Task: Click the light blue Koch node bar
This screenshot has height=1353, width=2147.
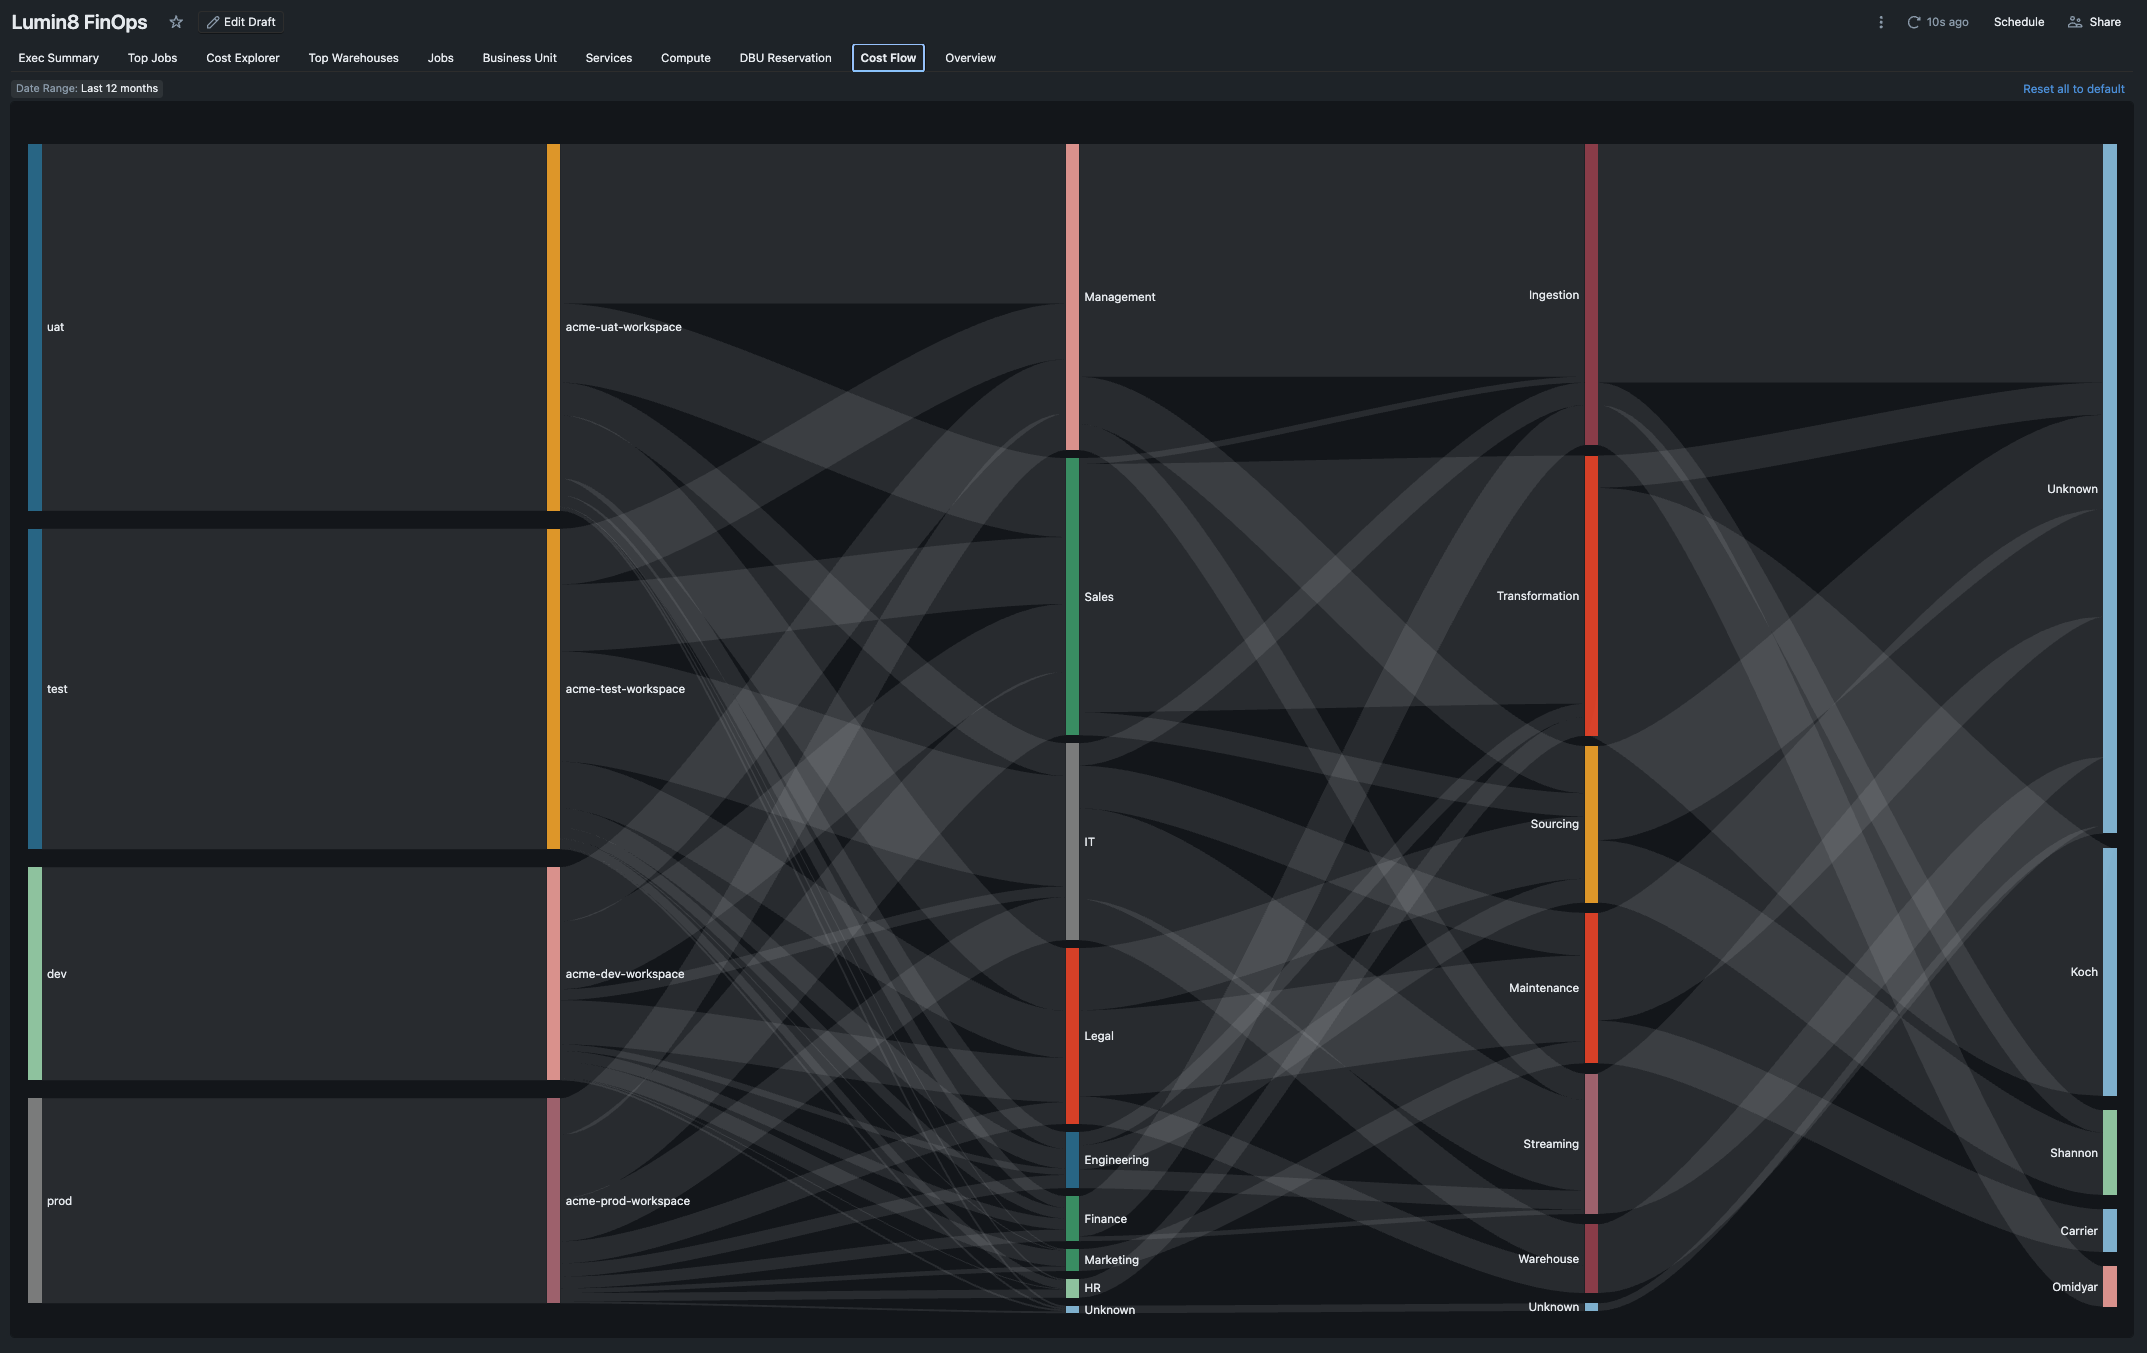Action: tap(2109, 971)
